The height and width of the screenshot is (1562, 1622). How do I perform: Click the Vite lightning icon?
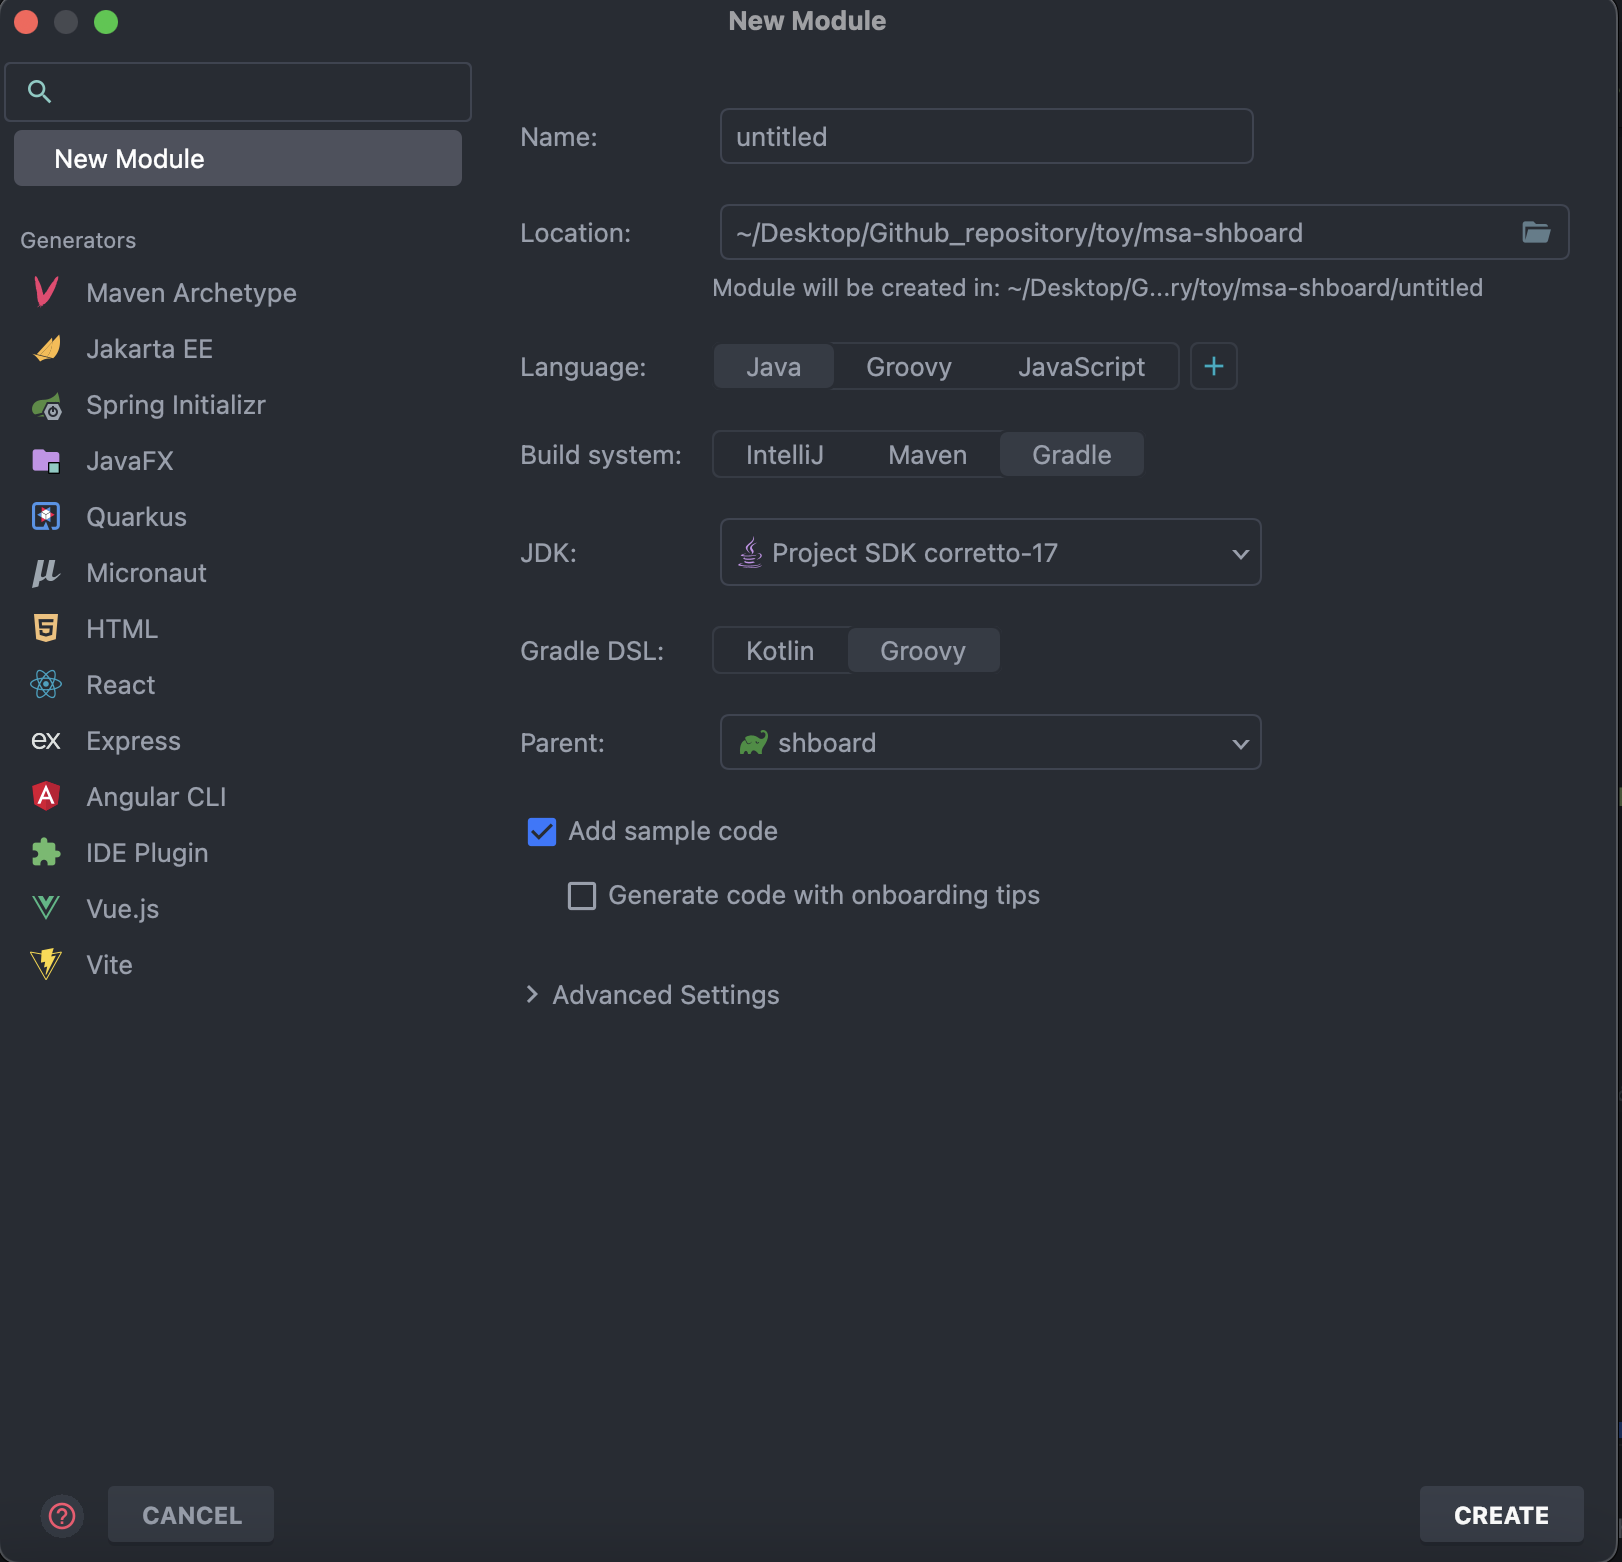[46, 964]
